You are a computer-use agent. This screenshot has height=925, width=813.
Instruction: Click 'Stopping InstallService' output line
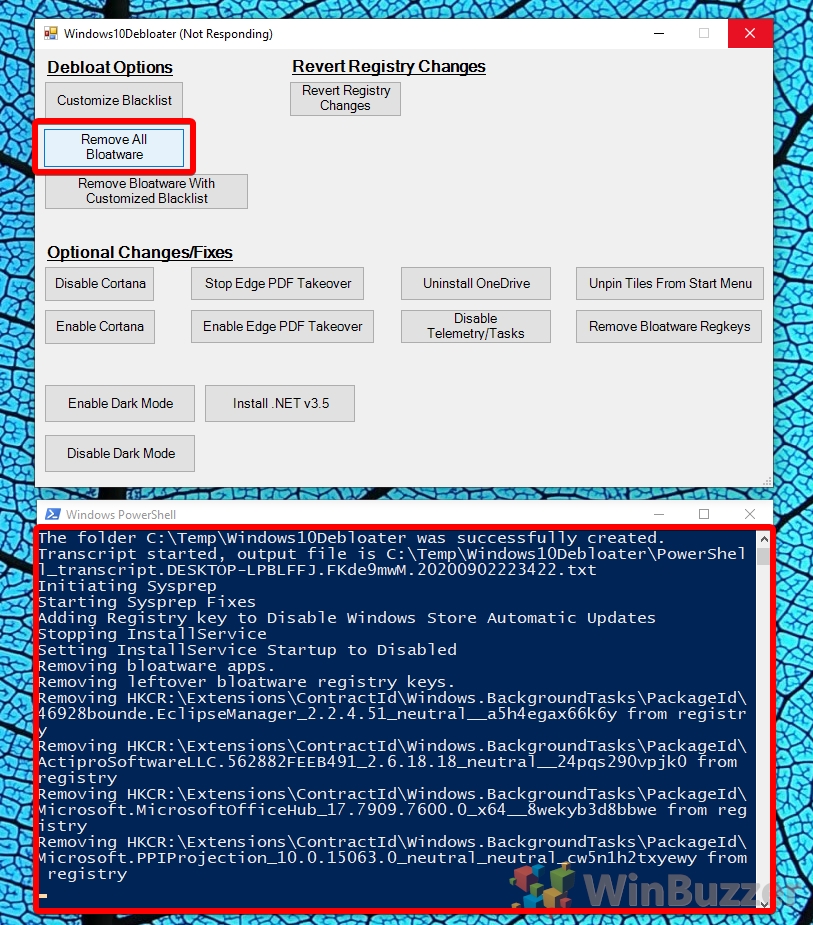(x=152, y=634)
